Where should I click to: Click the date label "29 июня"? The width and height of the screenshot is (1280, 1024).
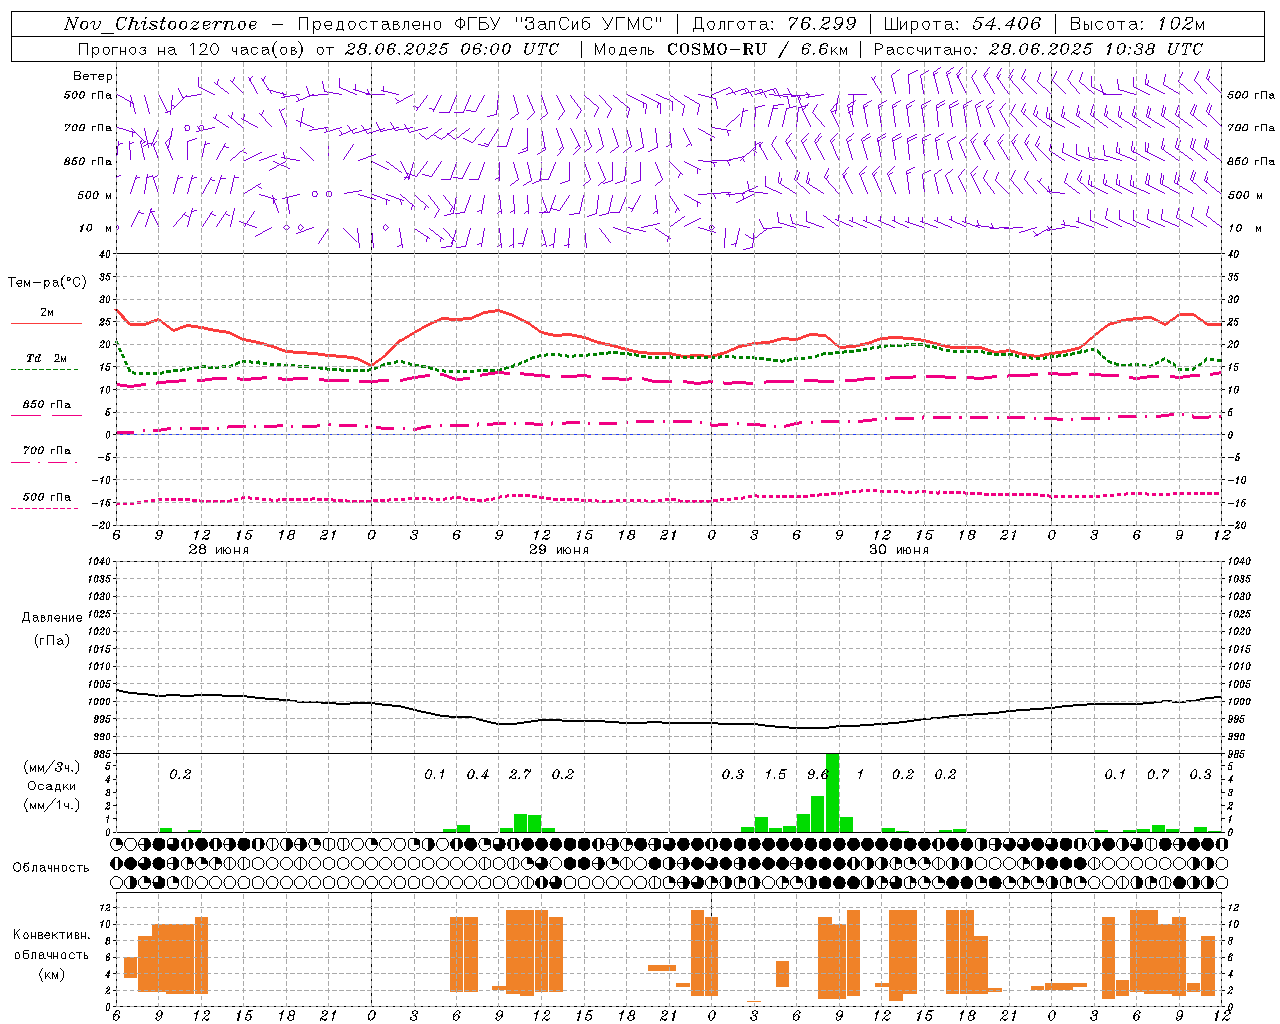[x=559, y=550]
